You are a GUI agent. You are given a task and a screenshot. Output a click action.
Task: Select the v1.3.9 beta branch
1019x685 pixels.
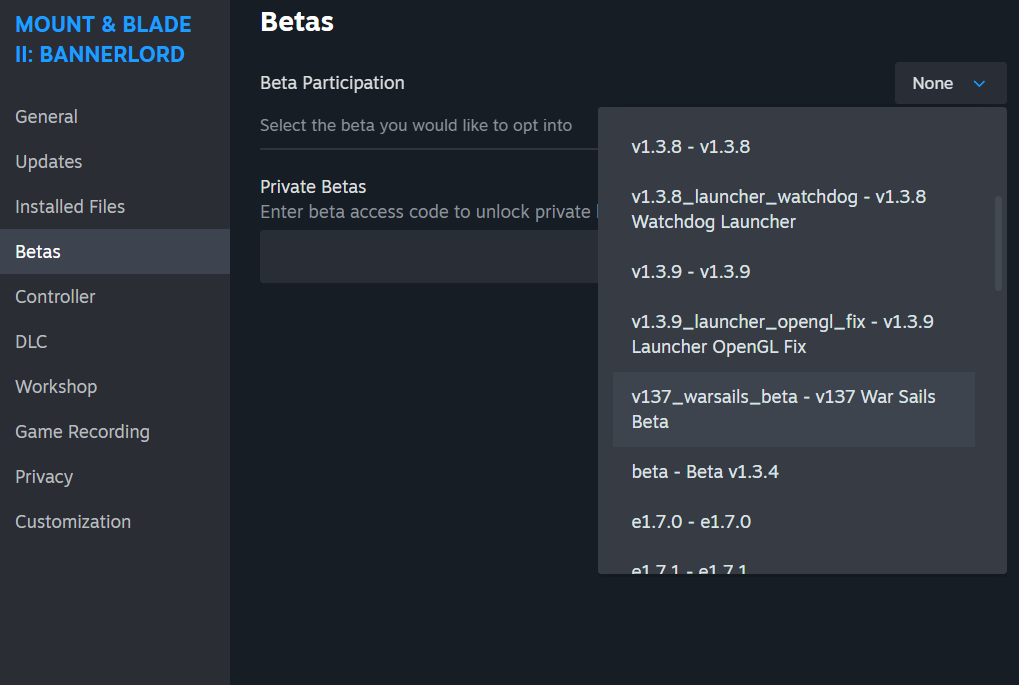691,272
